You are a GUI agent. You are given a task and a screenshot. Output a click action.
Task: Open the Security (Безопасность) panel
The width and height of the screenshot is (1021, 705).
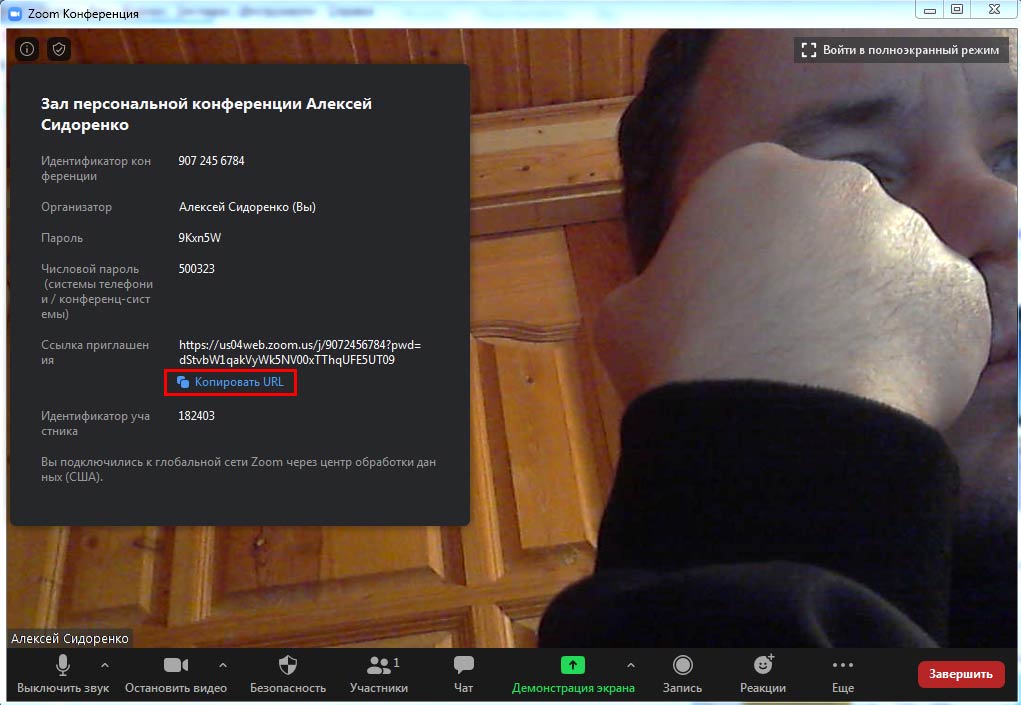288,675
